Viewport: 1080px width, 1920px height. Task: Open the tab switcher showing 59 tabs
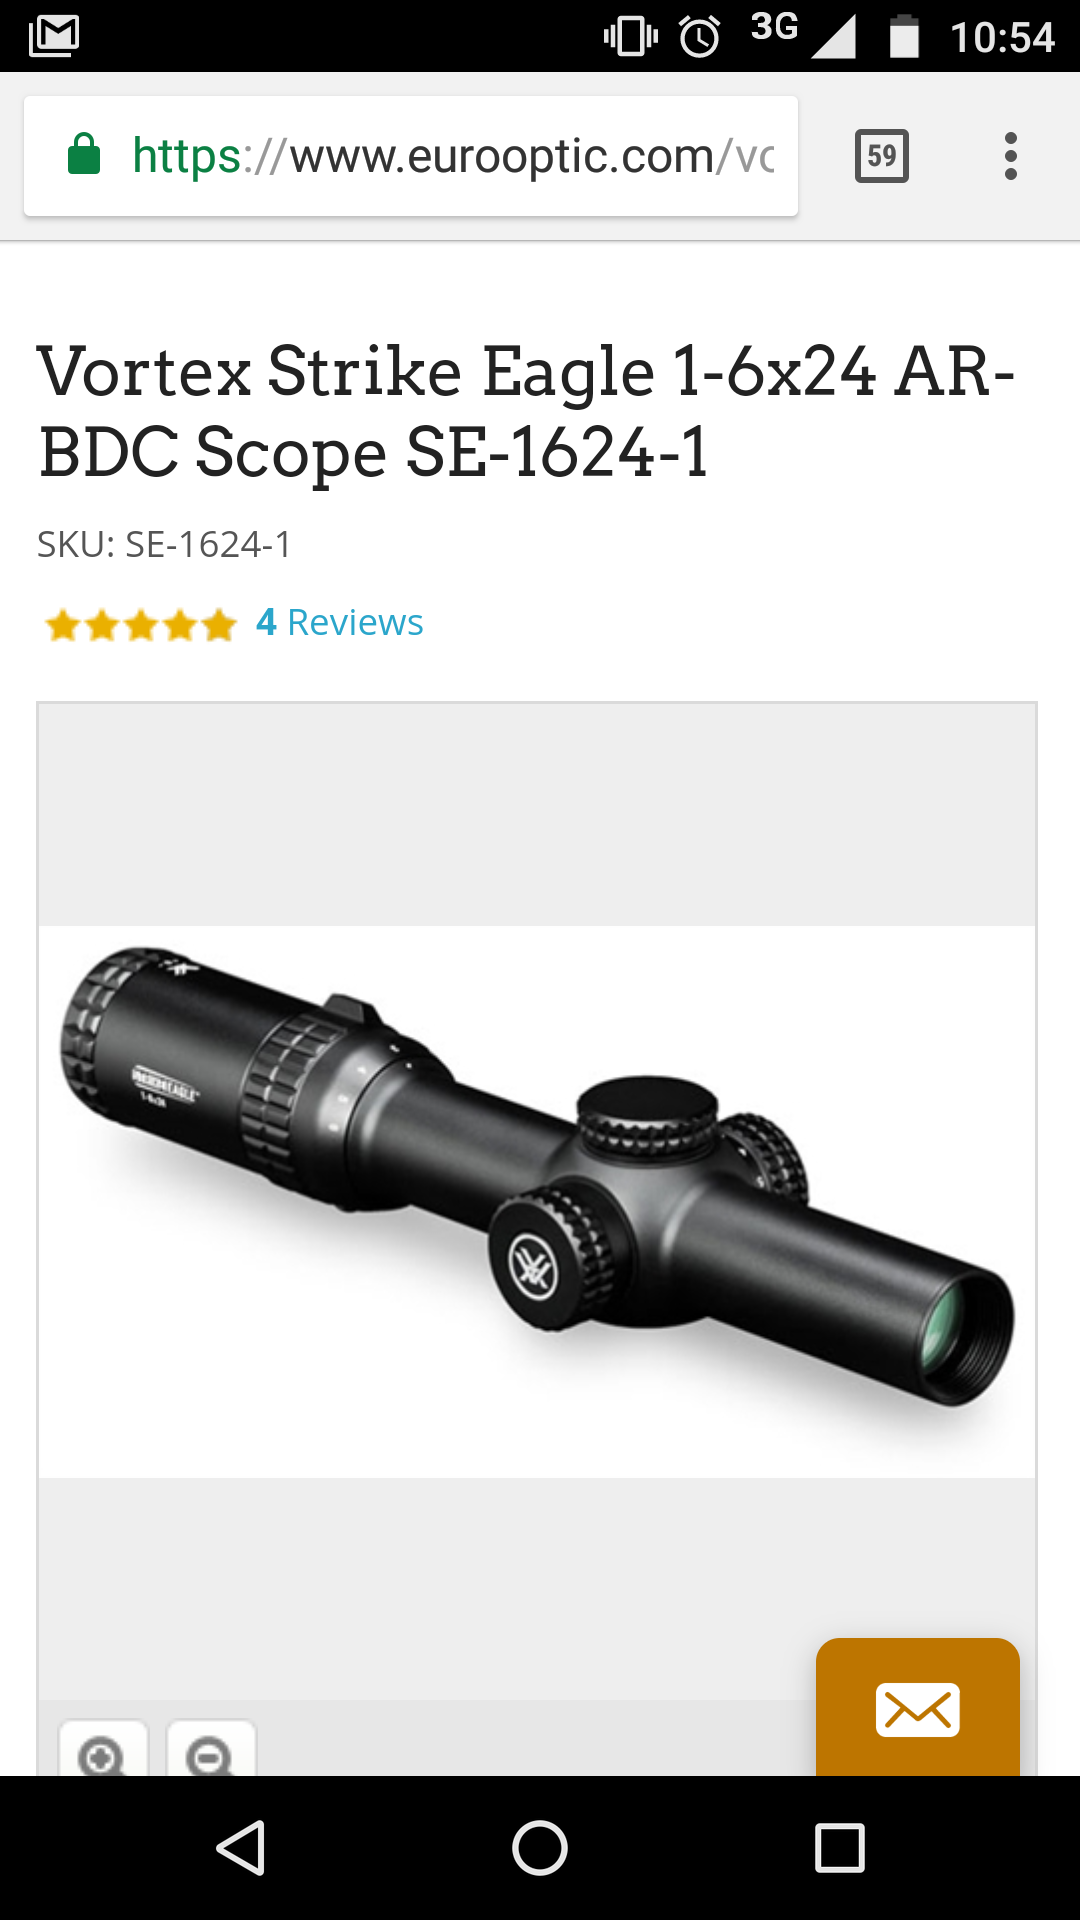click(x=882, y=156)
